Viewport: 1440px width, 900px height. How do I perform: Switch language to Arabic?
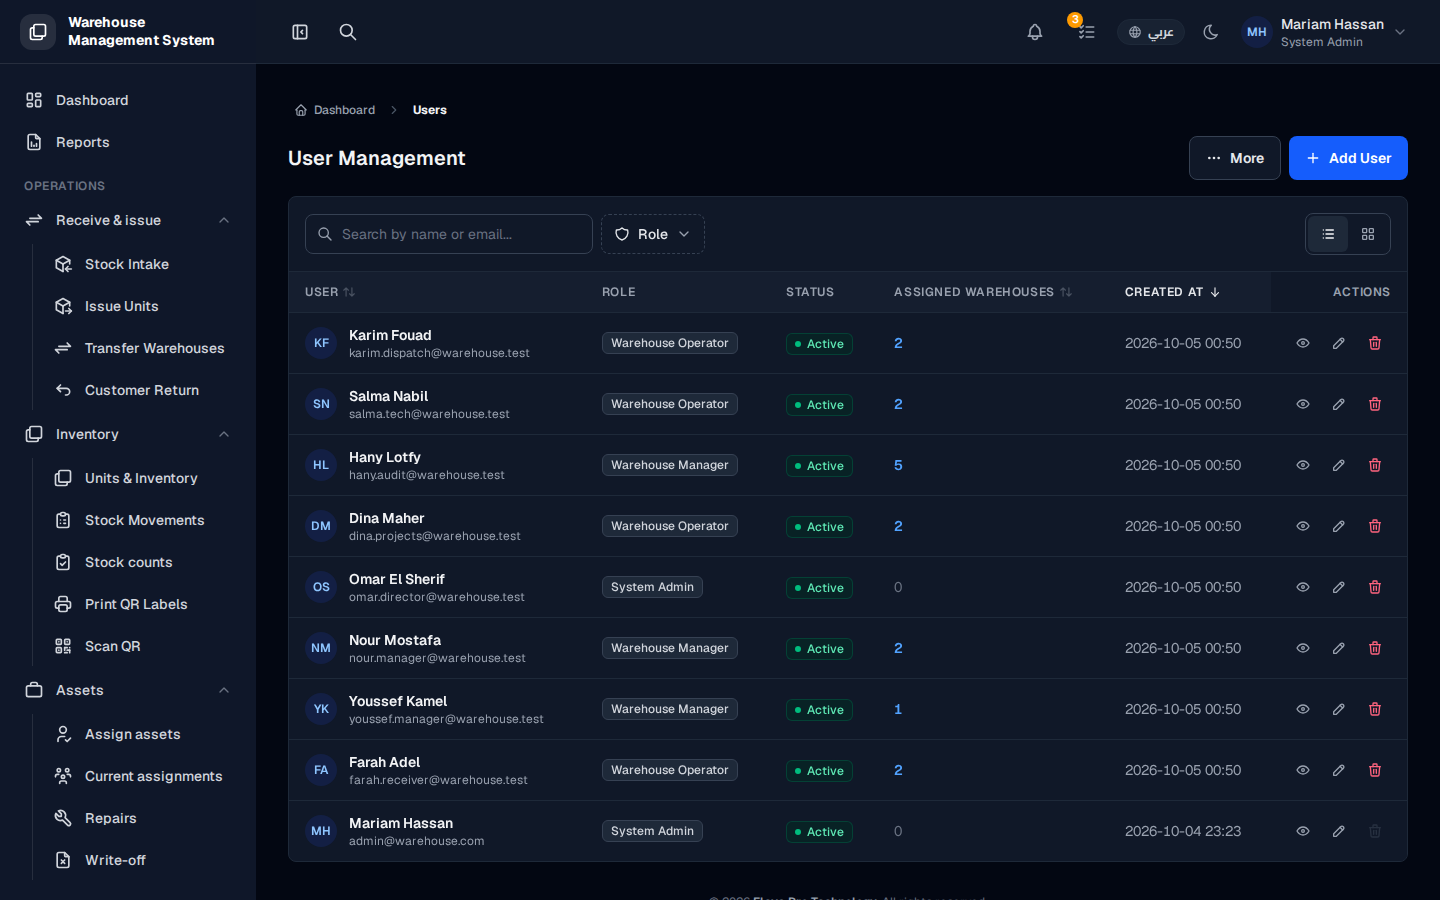[x=1151, y=32]
